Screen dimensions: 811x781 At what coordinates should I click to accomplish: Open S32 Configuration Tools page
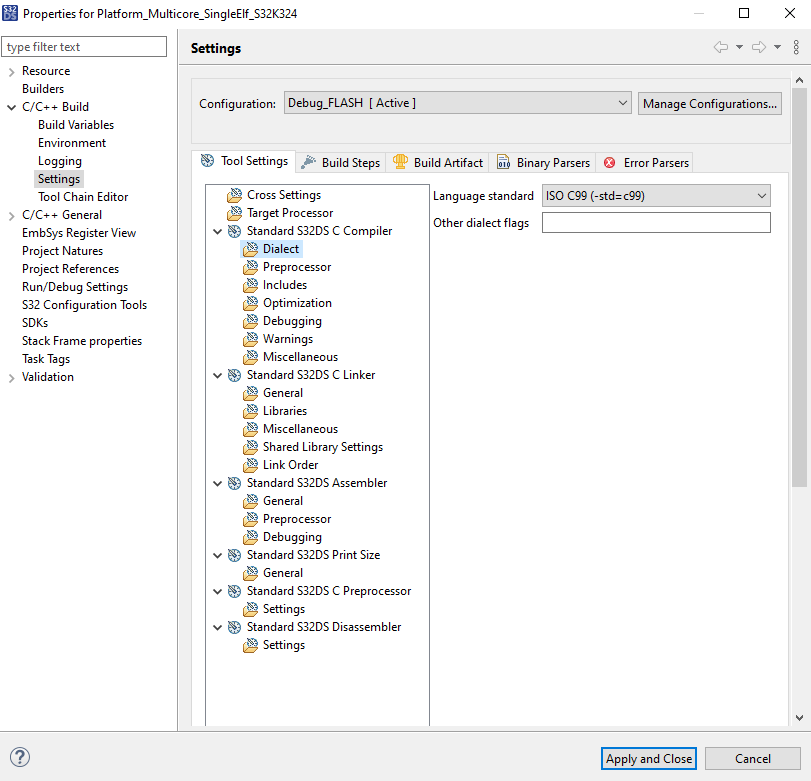(84, 305)
